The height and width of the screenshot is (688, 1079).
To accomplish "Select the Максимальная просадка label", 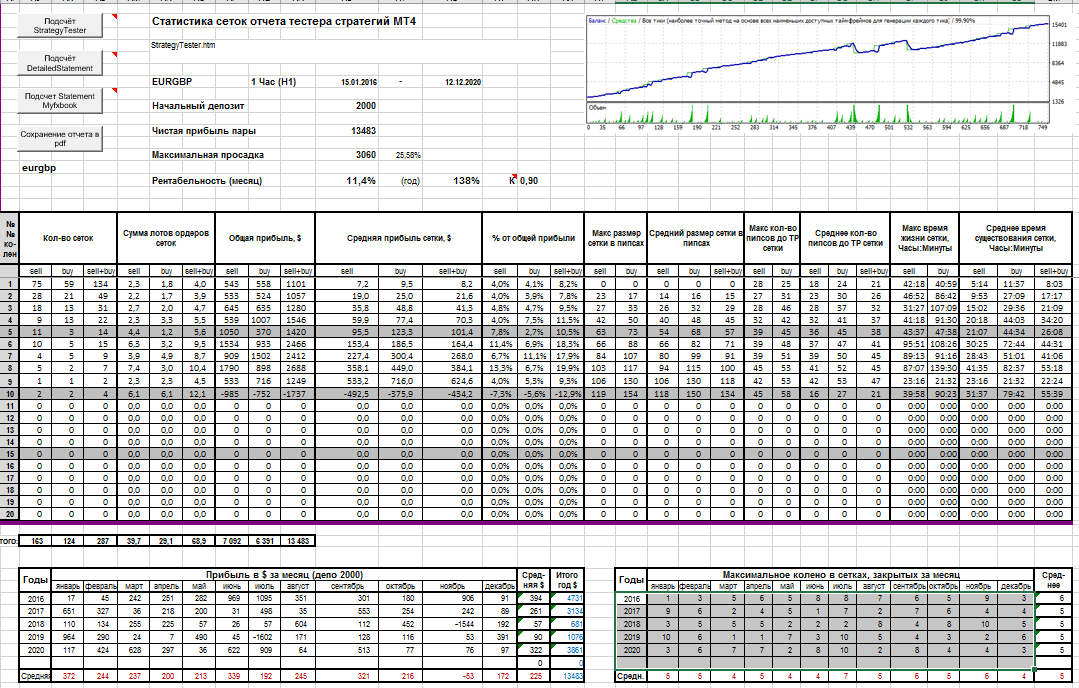I will click(208, 155).
